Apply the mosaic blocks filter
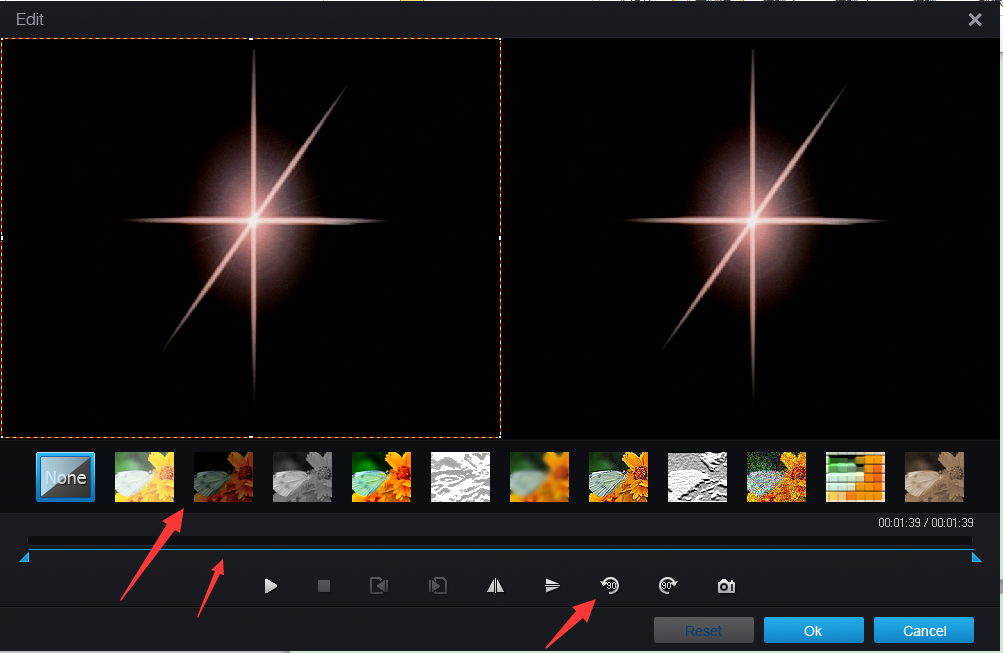Viewport: 1003px width, 653px height. (x=855, y=477)
